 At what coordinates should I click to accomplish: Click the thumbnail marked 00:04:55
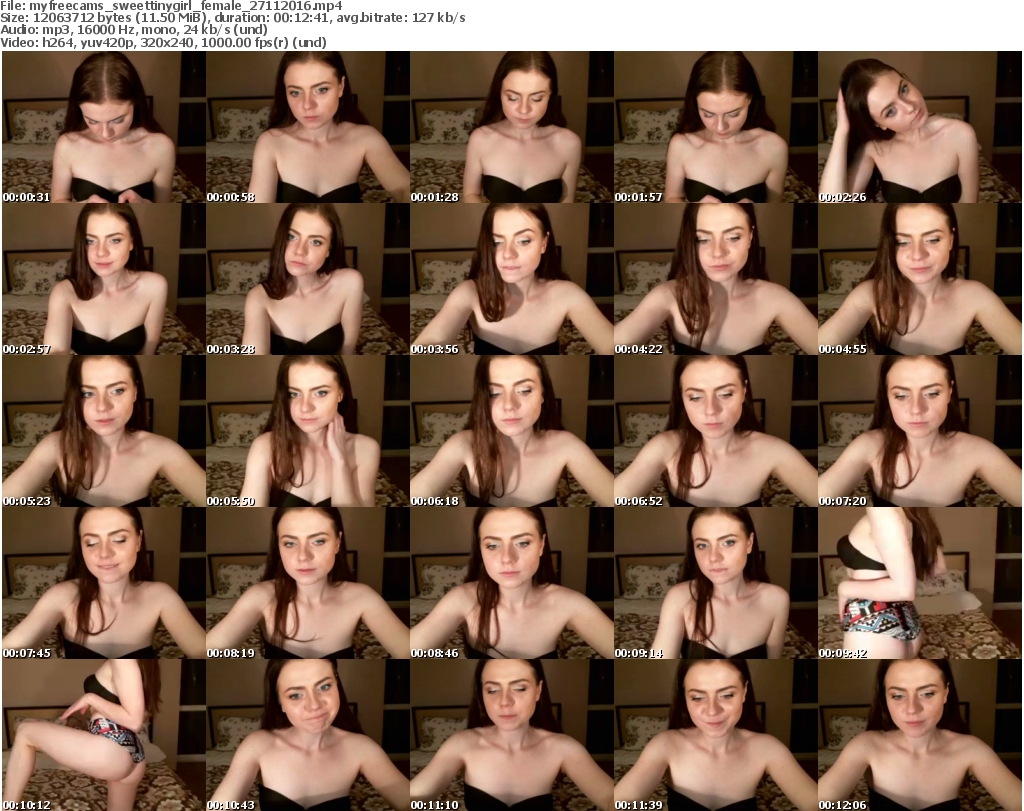(919, 279)
